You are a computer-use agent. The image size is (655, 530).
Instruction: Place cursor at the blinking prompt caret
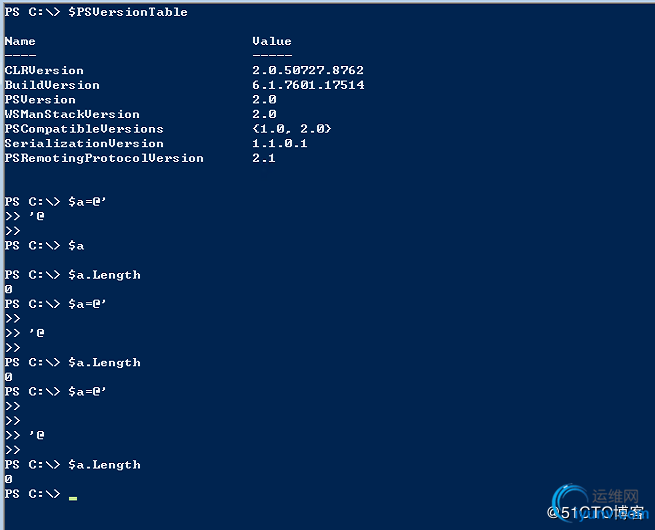pos(73,496)
